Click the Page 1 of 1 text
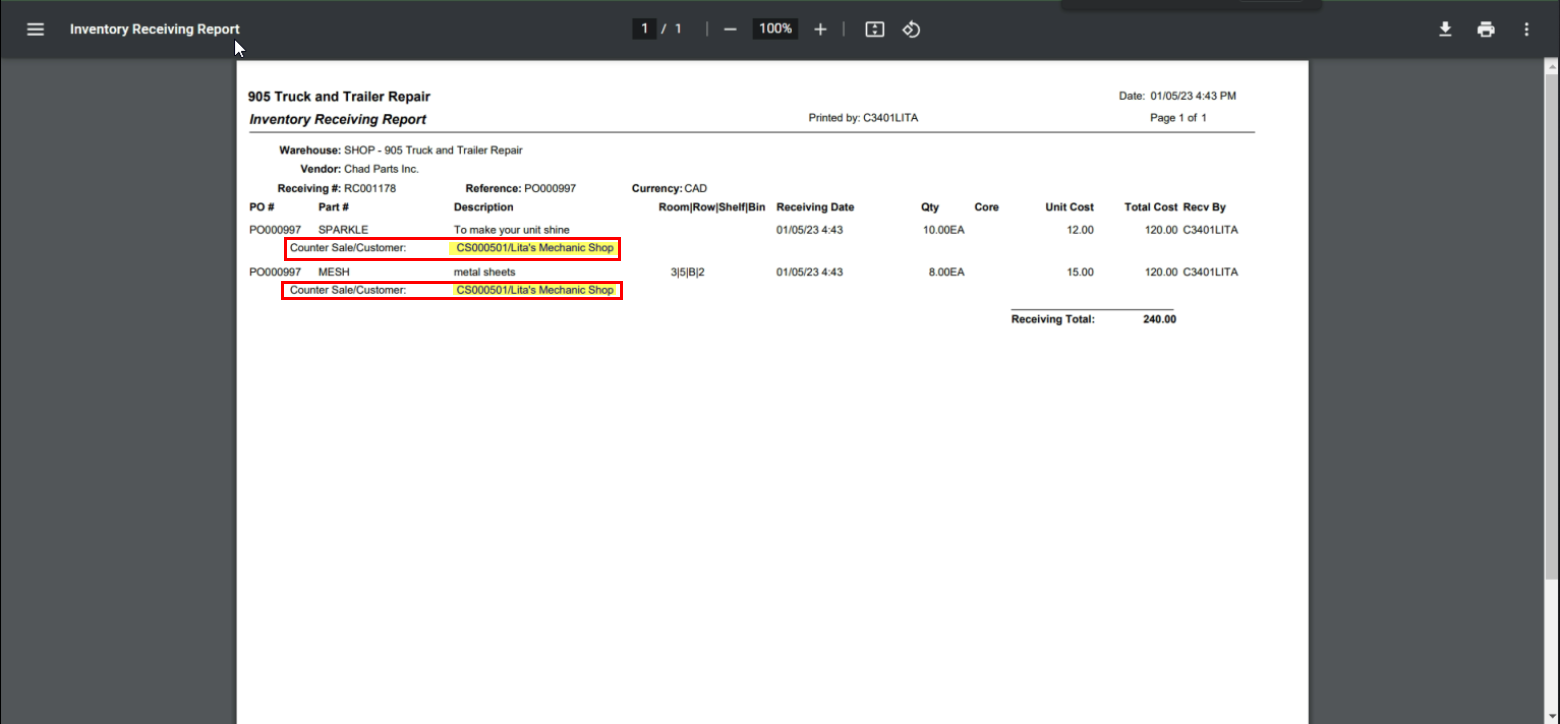This screenshot has width=1560, height=724. pos(1179,118)
